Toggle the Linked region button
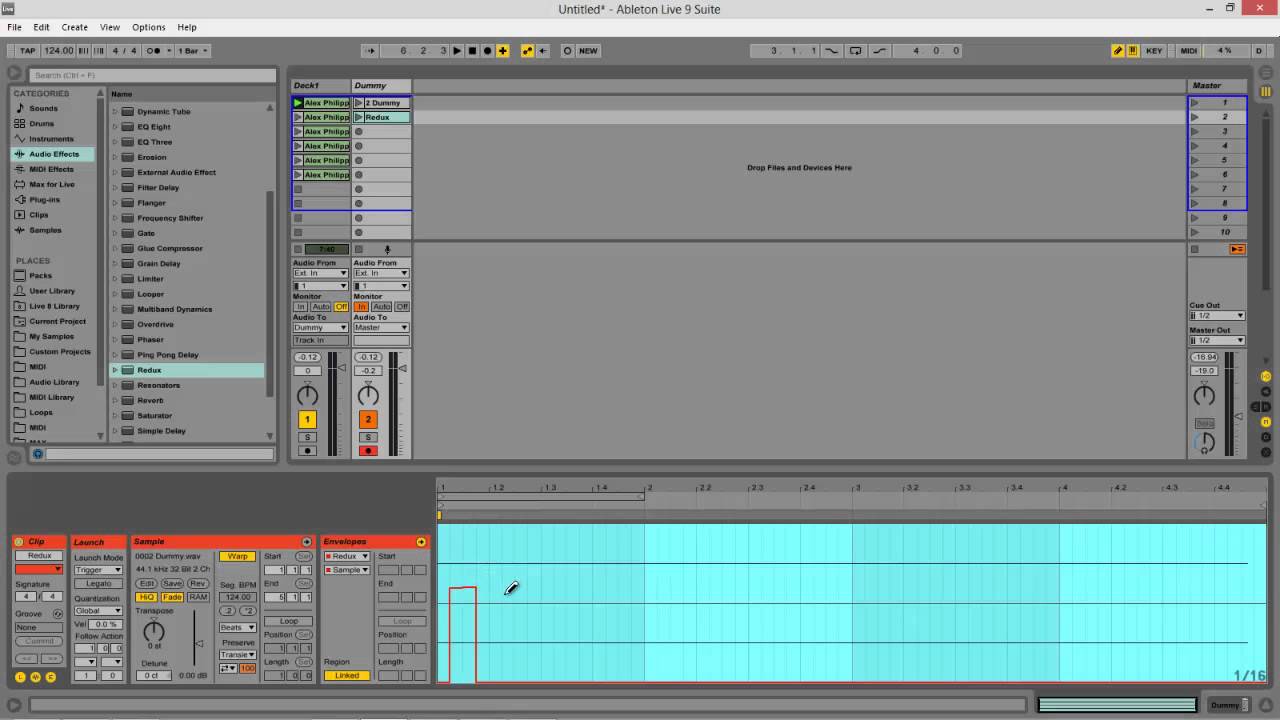Screen dimensions: 1280x720 click(x=346, y=675)
